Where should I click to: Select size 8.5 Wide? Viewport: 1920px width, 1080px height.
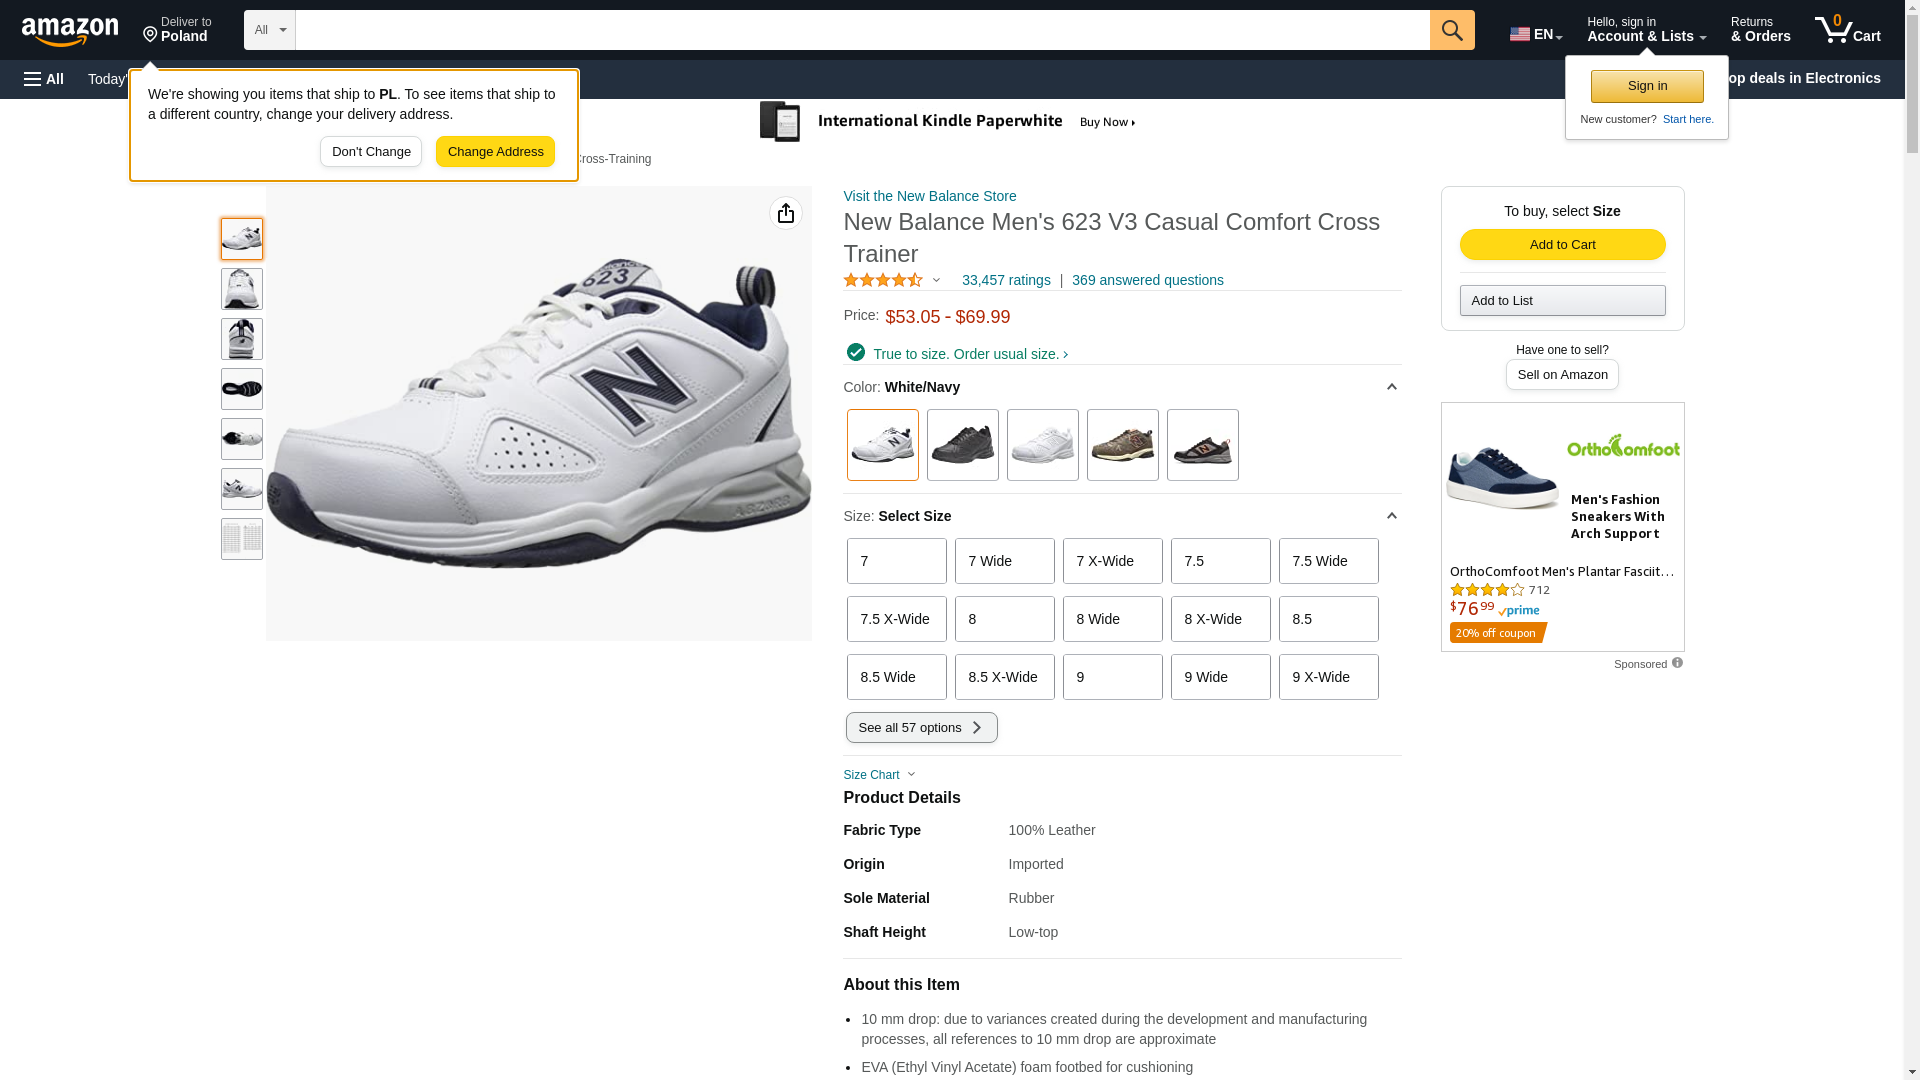coord(896,677)
